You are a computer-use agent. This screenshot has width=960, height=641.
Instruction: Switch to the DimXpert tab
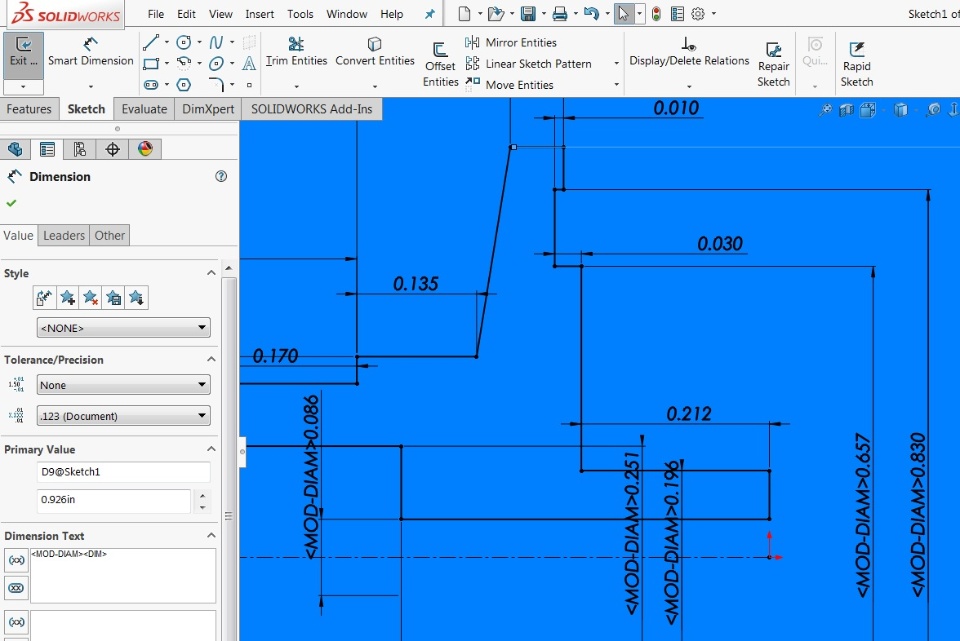coord(208,109)
